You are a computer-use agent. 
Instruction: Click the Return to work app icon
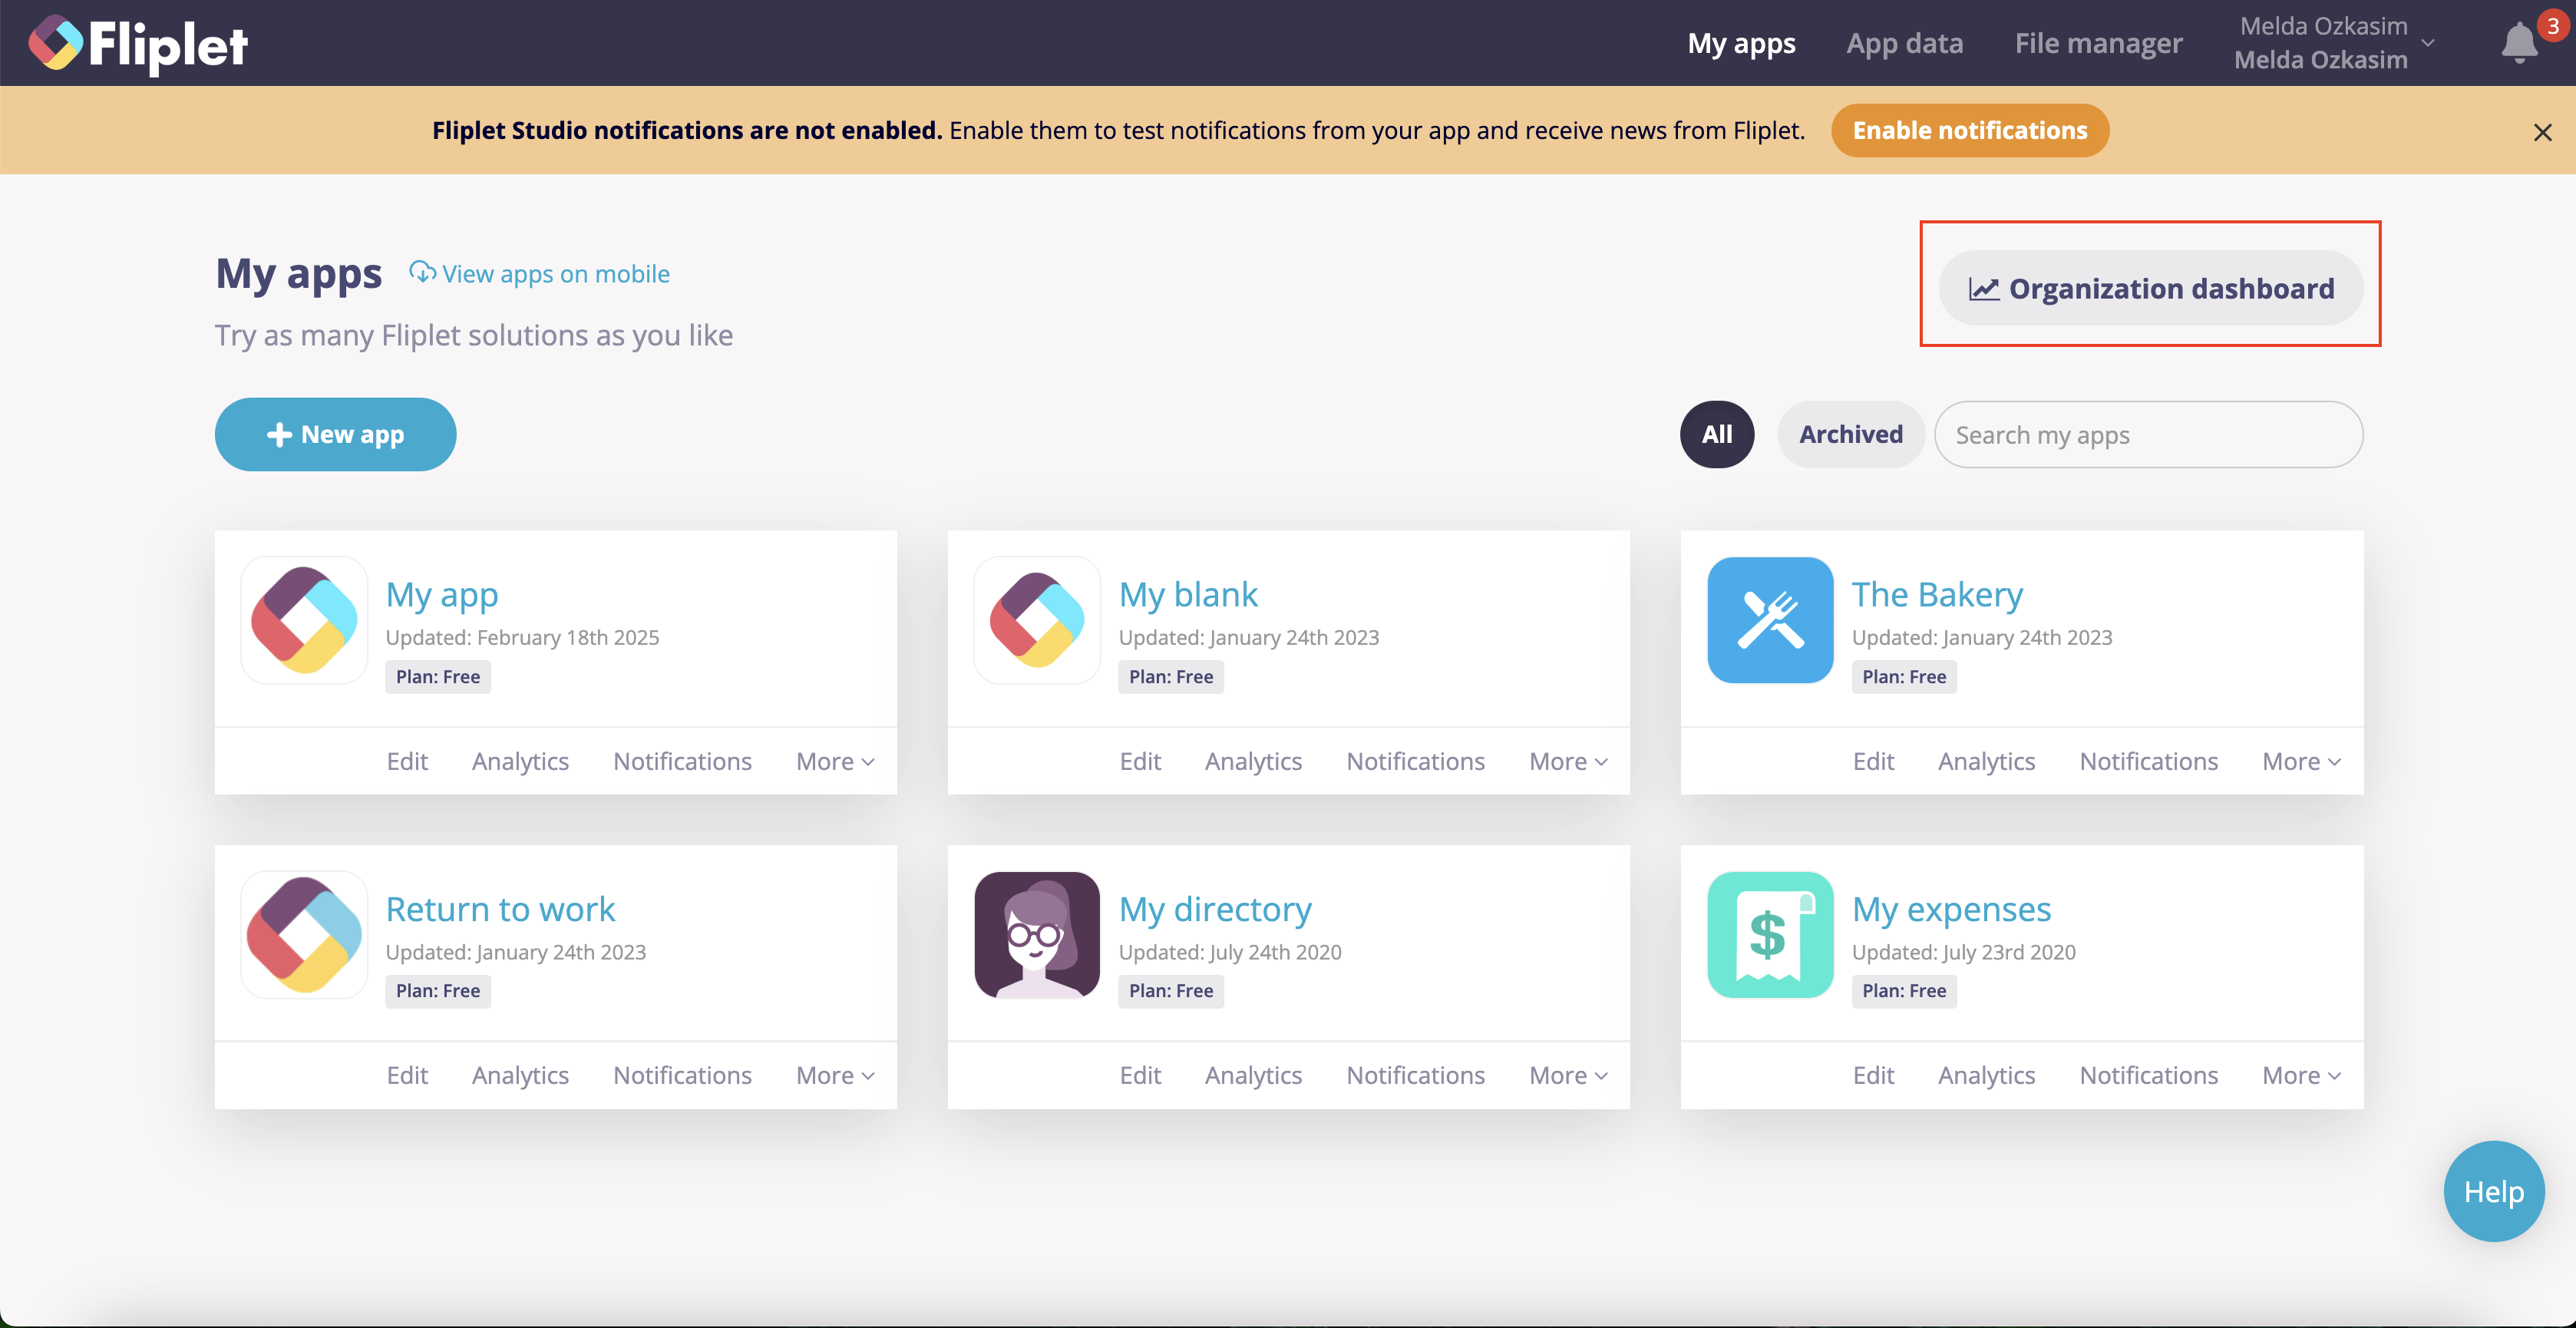pyautogui.click(x=305, y=934)
